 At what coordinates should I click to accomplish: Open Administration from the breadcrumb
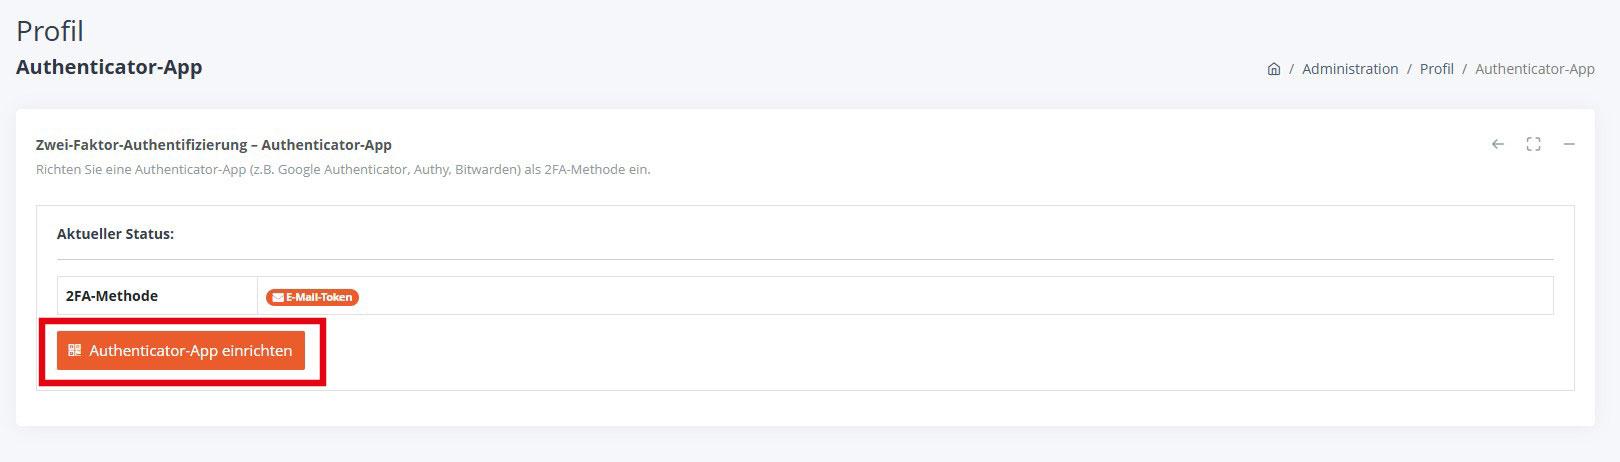1350,69
